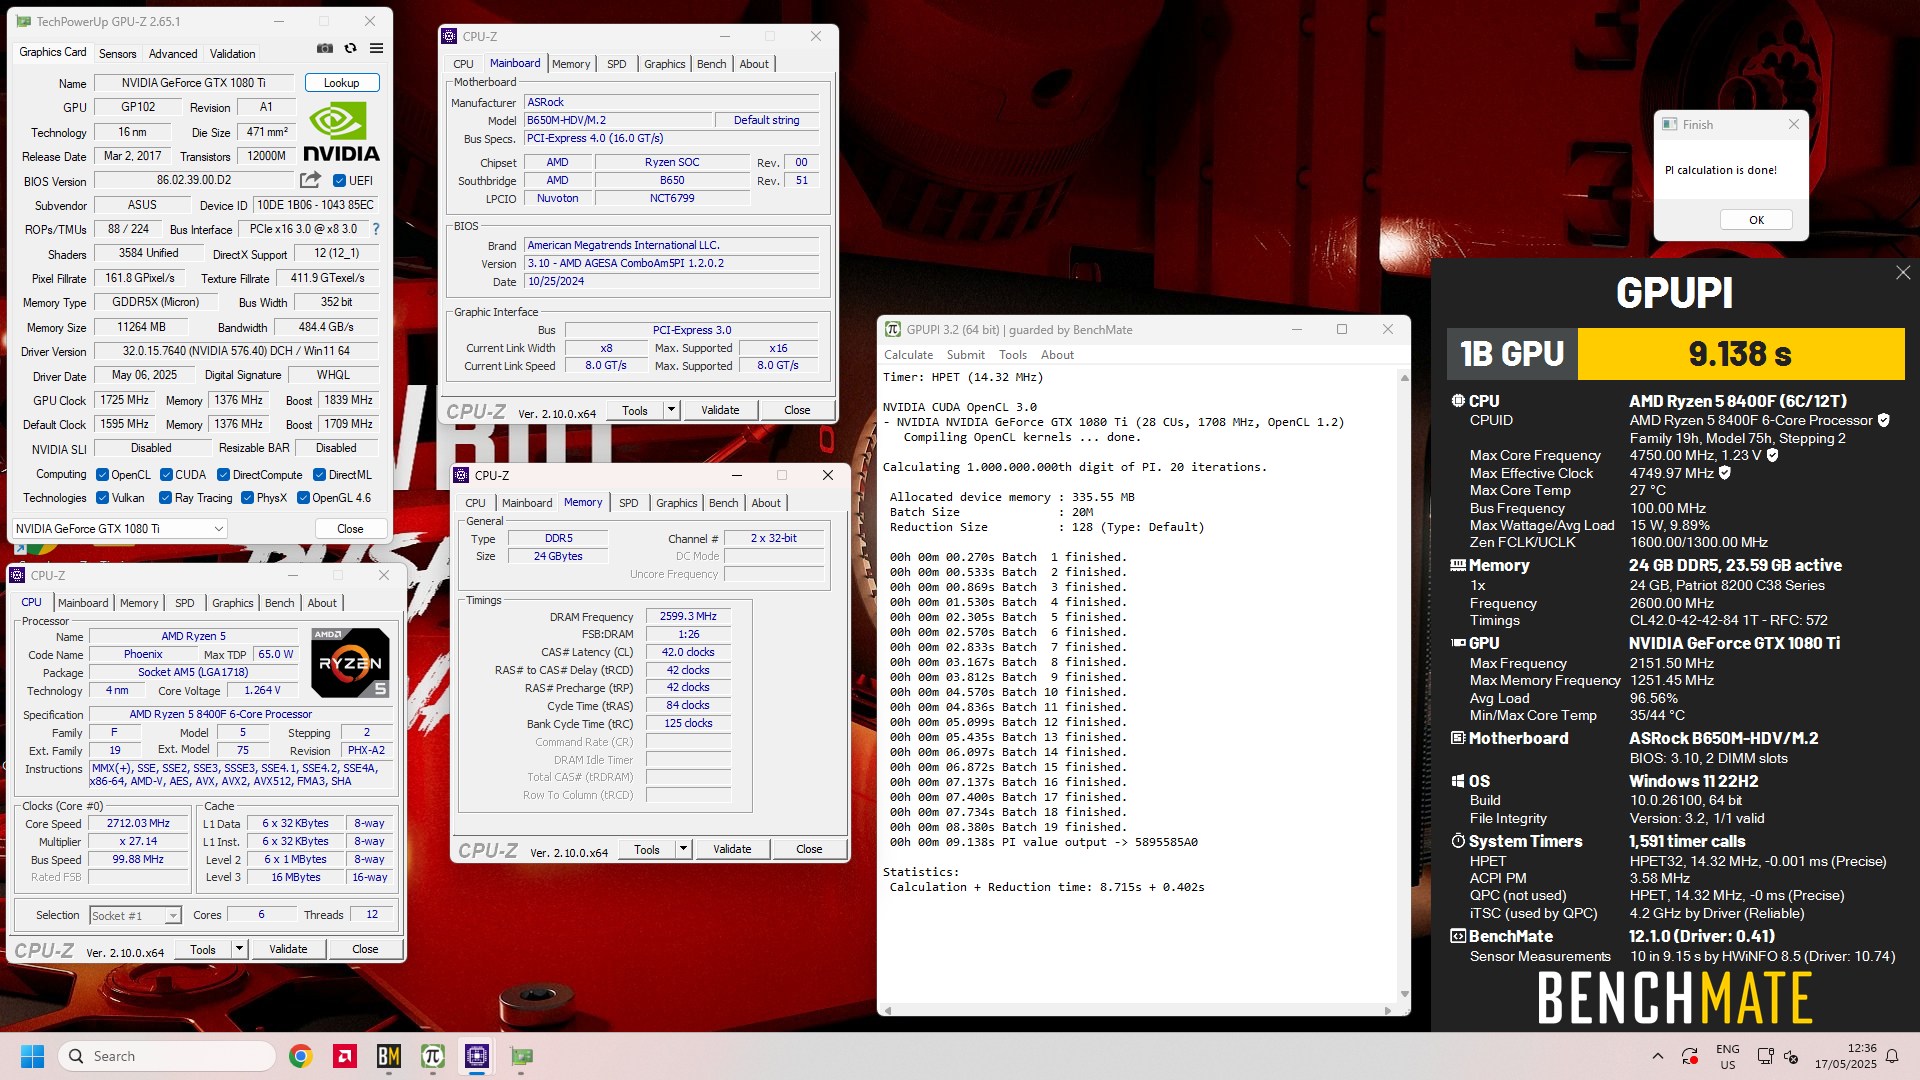The width and height of the screenshot is (1920, 1080).
Task: Open network settings from the tray
Action: click(1765, 1056)
